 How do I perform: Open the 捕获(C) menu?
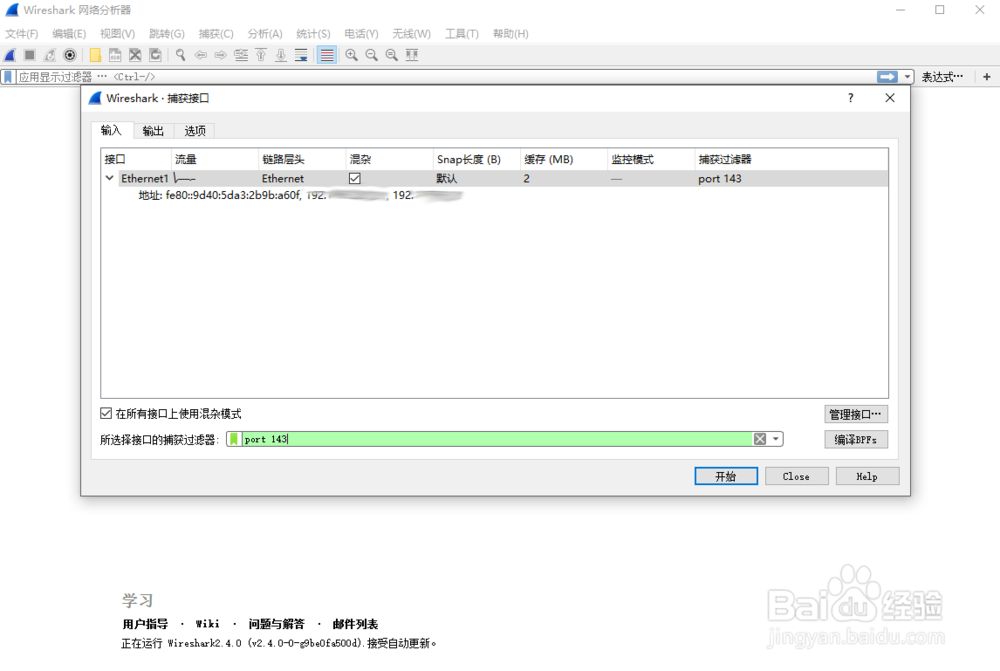(x=216, y=34)
